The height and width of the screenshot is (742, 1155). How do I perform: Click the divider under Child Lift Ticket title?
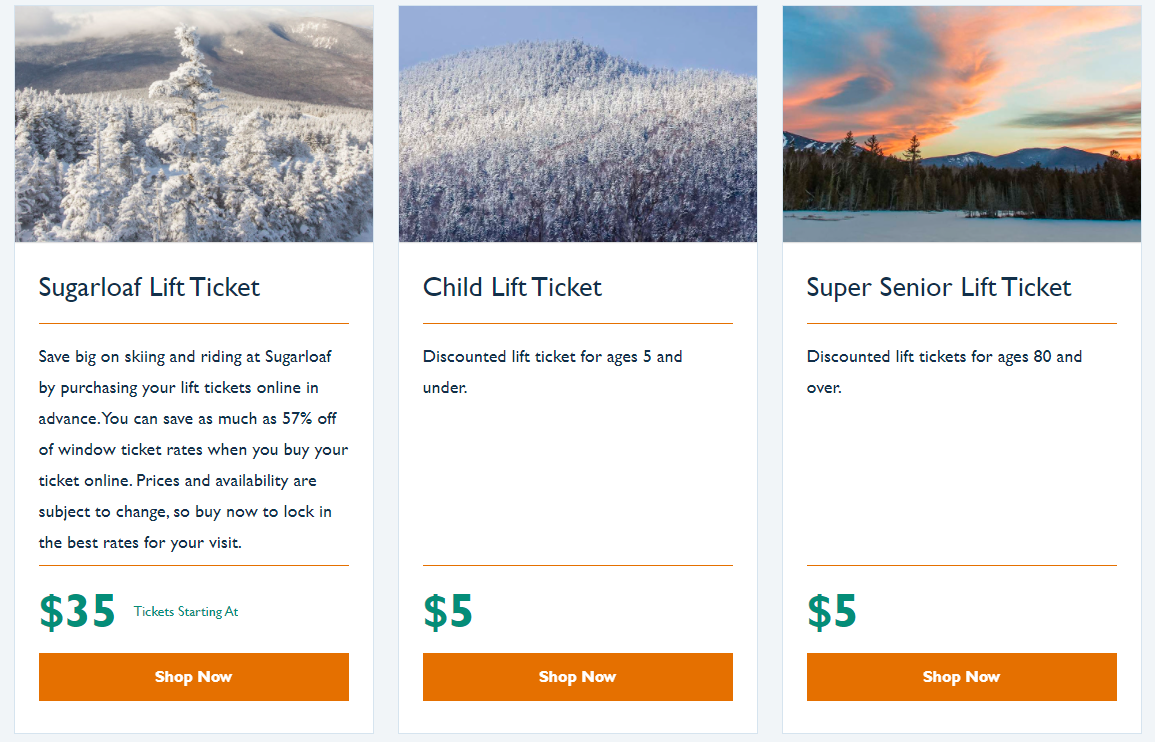(578, 324)
